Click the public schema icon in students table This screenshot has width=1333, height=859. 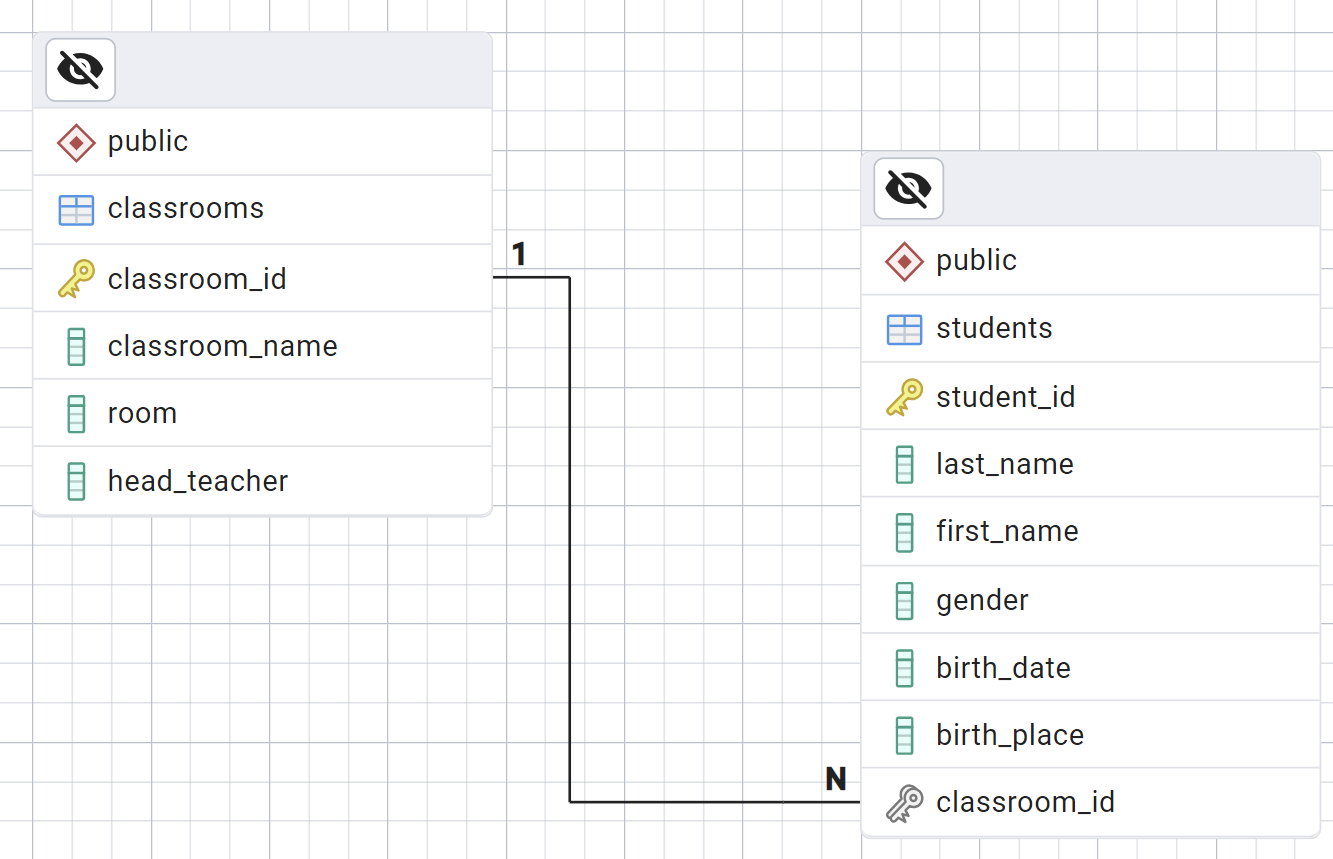click(x=904, y=261)
